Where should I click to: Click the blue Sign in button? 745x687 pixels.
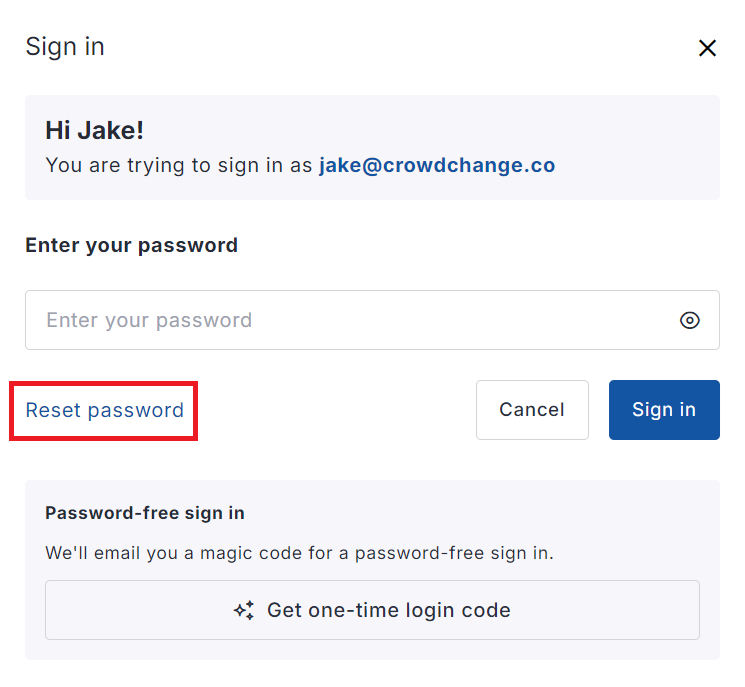pyautogui.click(x=664, y=410)
